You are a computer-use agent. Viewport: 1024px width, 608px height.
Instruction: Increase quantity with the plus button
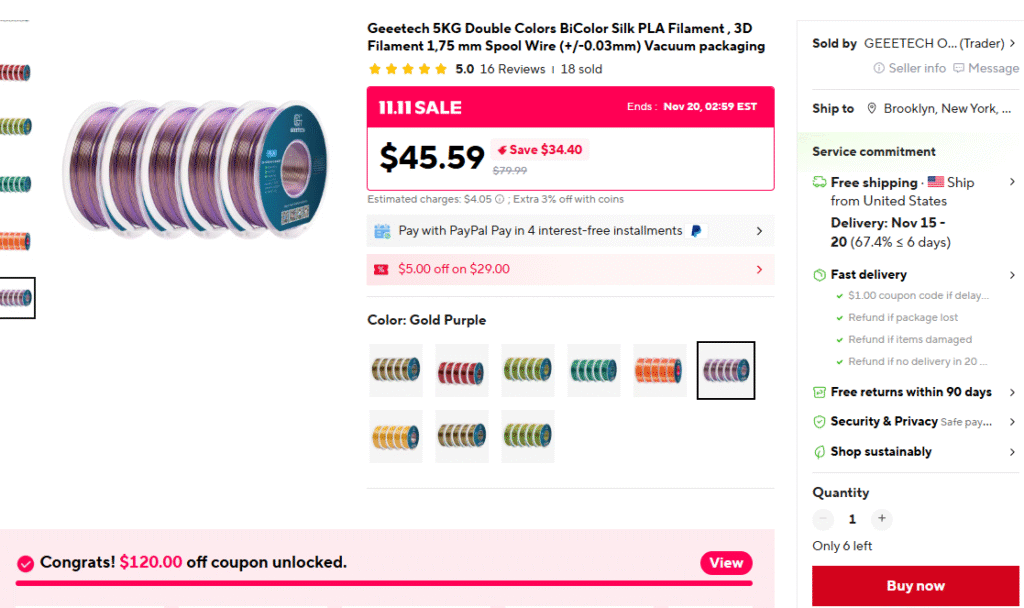tap(881, 519)
